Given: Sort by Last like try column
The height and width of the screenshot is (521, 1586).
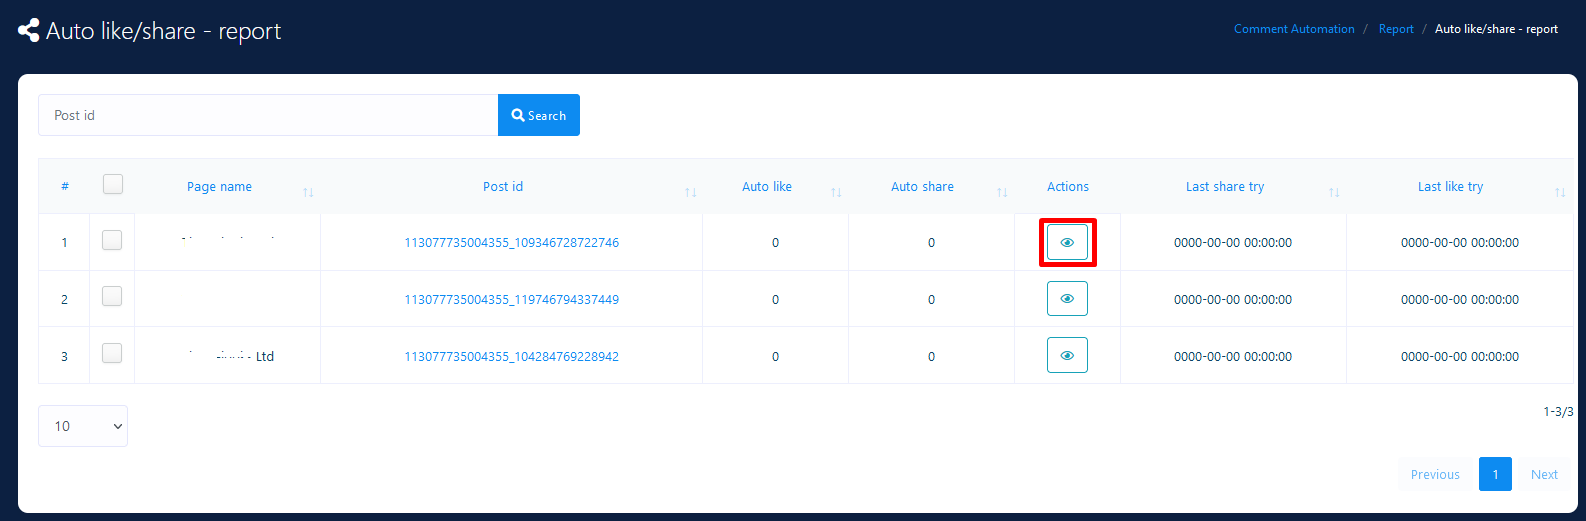Looking at the screenshot, I should click(1560, 192).
